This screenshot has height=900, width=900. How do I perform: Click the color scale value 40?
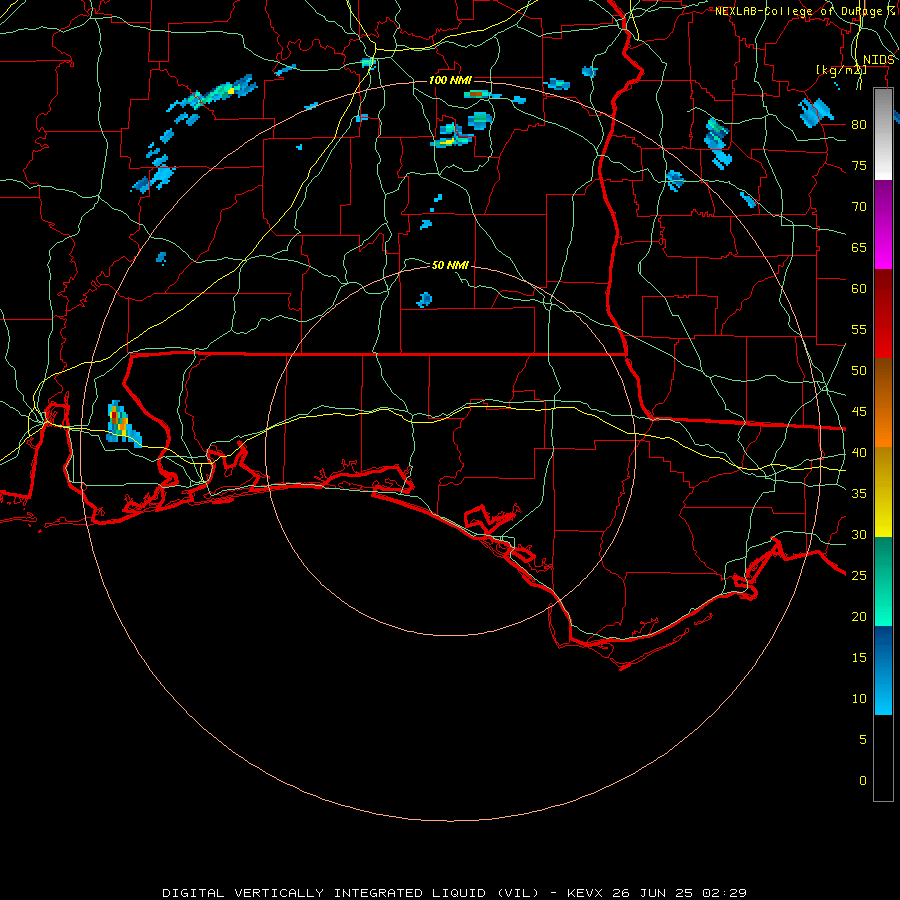(859, 452)
